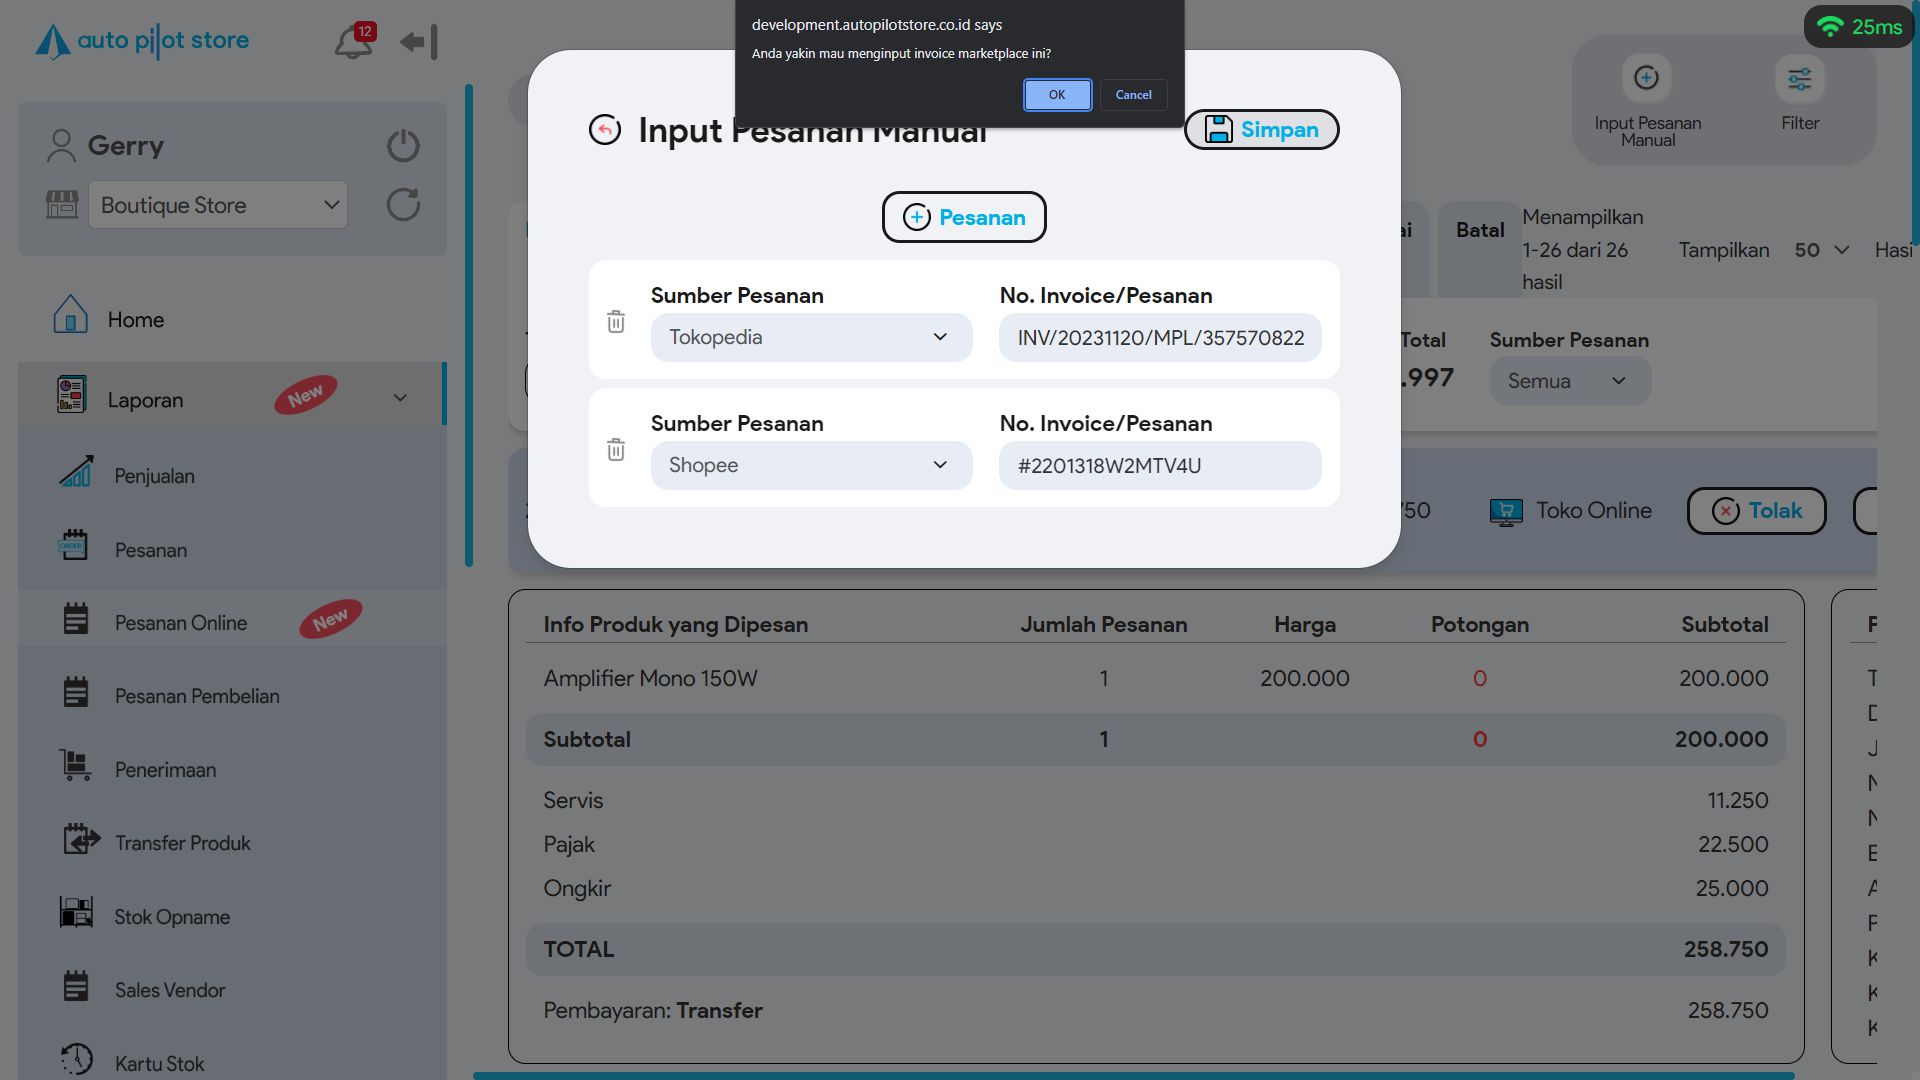The image size is (1920, 1080).
Task: Open the Tokopedia source dropdown
Action: tap(810, 338)
